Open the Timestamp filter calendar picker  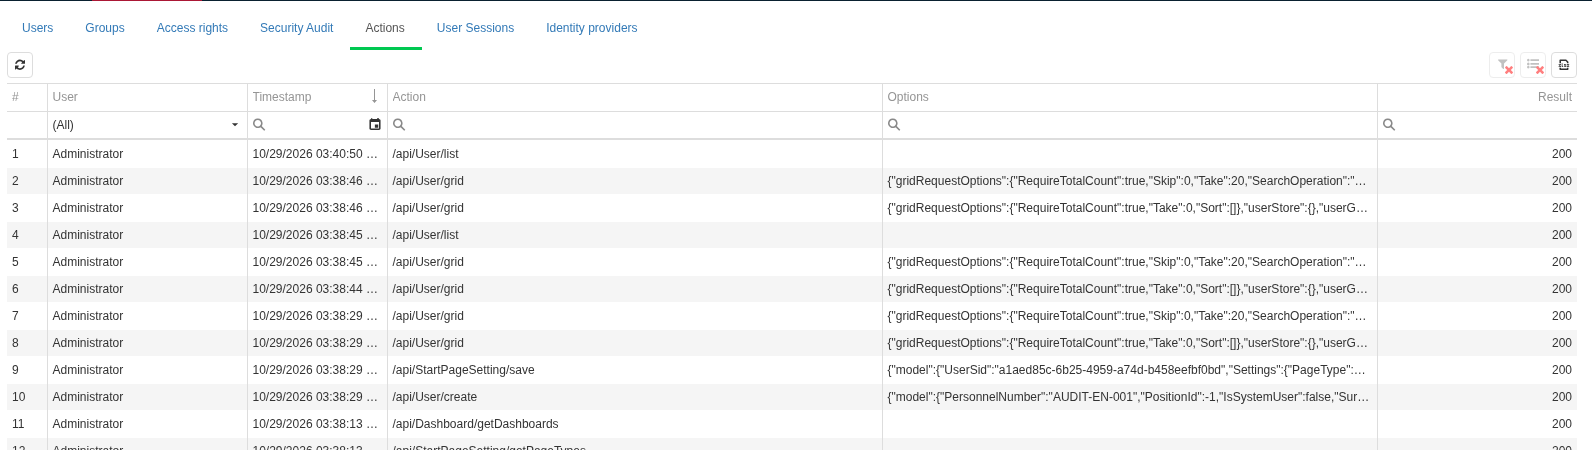(x=375, y=125)
